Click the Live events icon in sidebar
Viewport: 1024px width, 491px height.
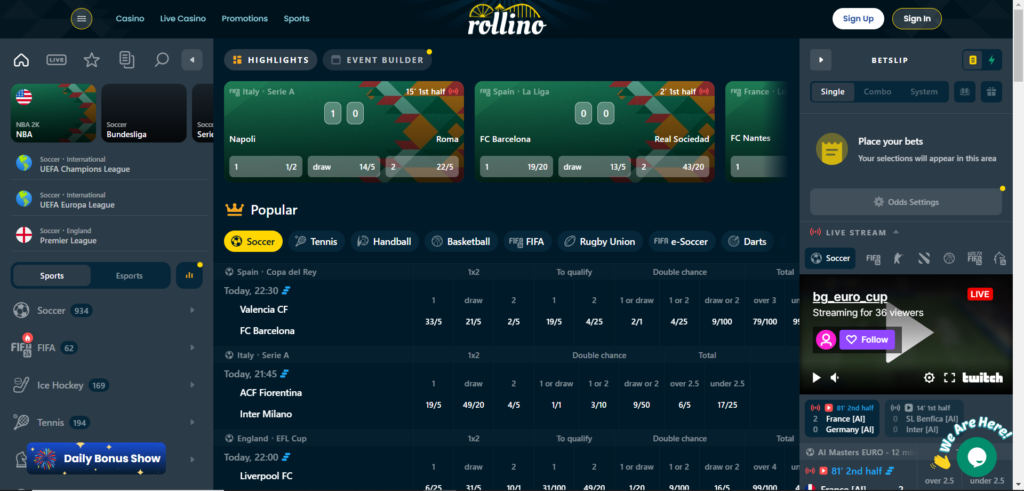tap(57, 60)
